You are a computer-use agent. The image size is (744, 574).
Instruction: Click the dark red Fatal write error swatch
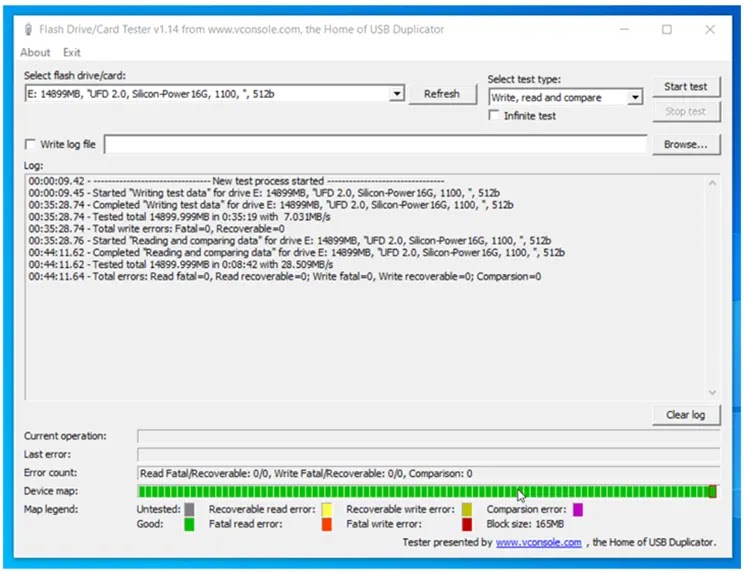[x=467, y=524]
